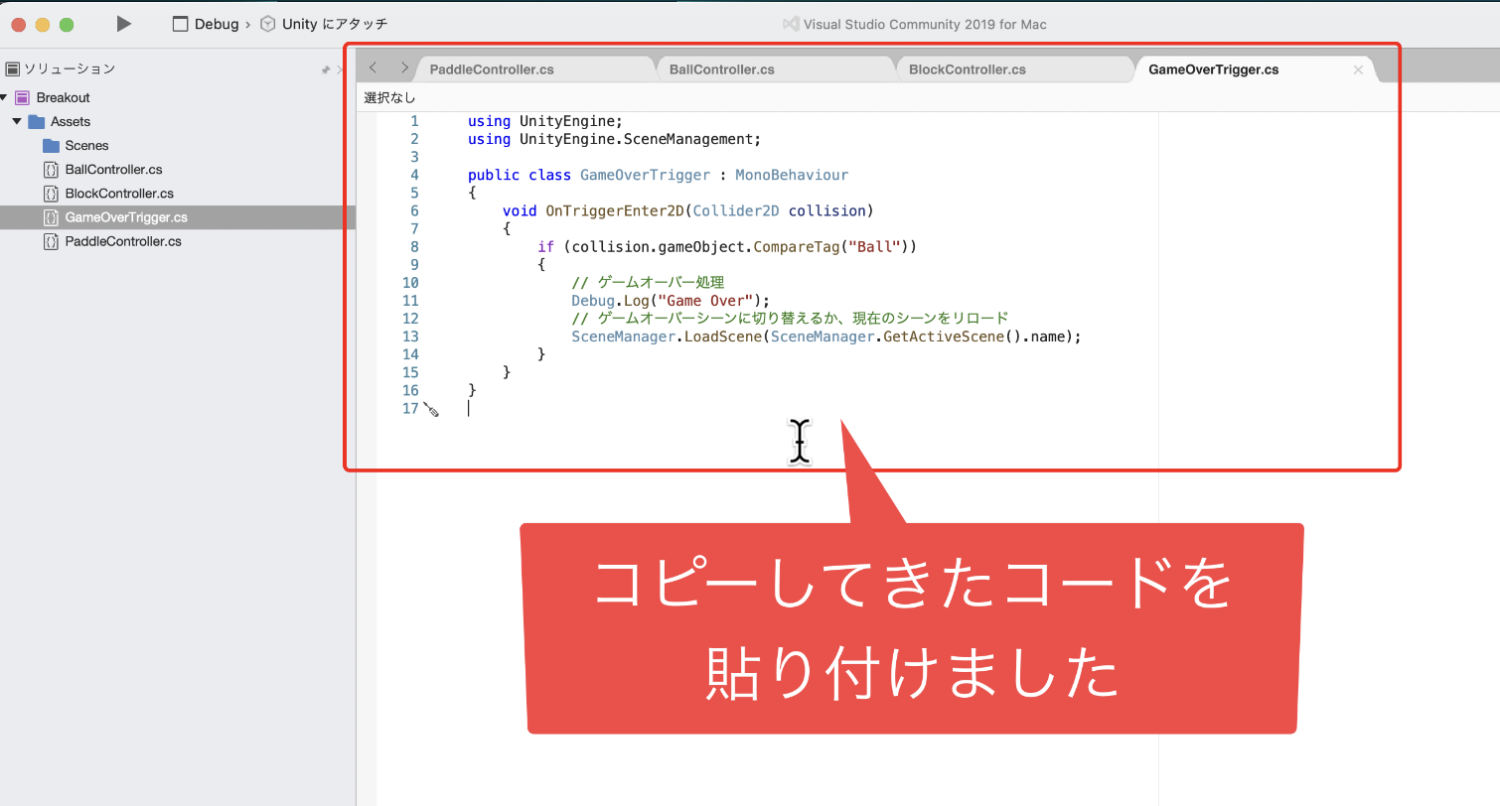Go back with the editor navigation arrow
This screenshot has width=1500, height=806.
coord(373,68)
